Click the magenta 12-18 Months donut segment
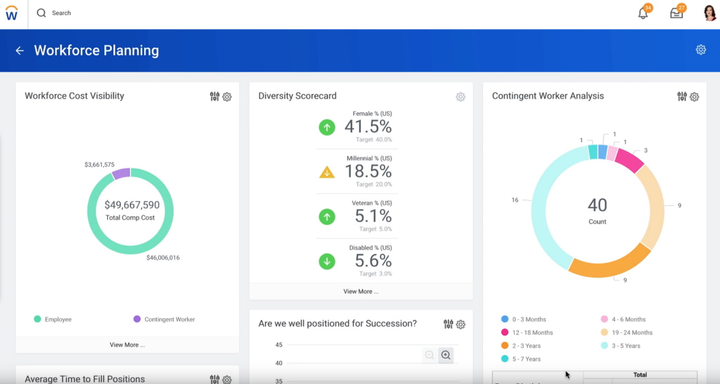Image resolution: width=720 pixels, height=384 pixels. 630,160
